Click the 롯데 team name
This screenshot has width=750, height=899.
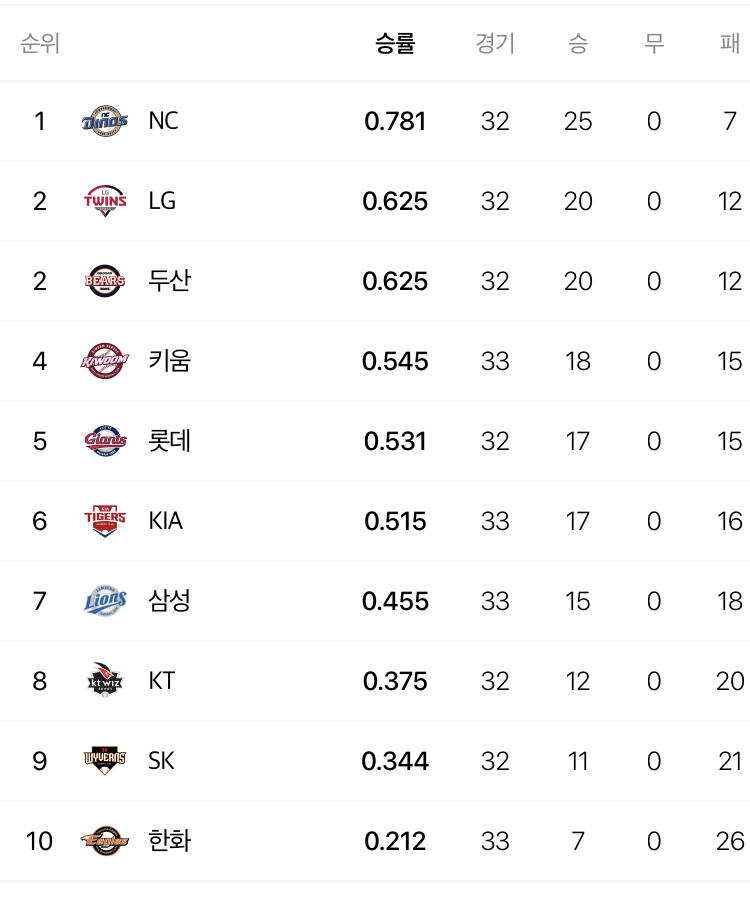pos(169,441)
